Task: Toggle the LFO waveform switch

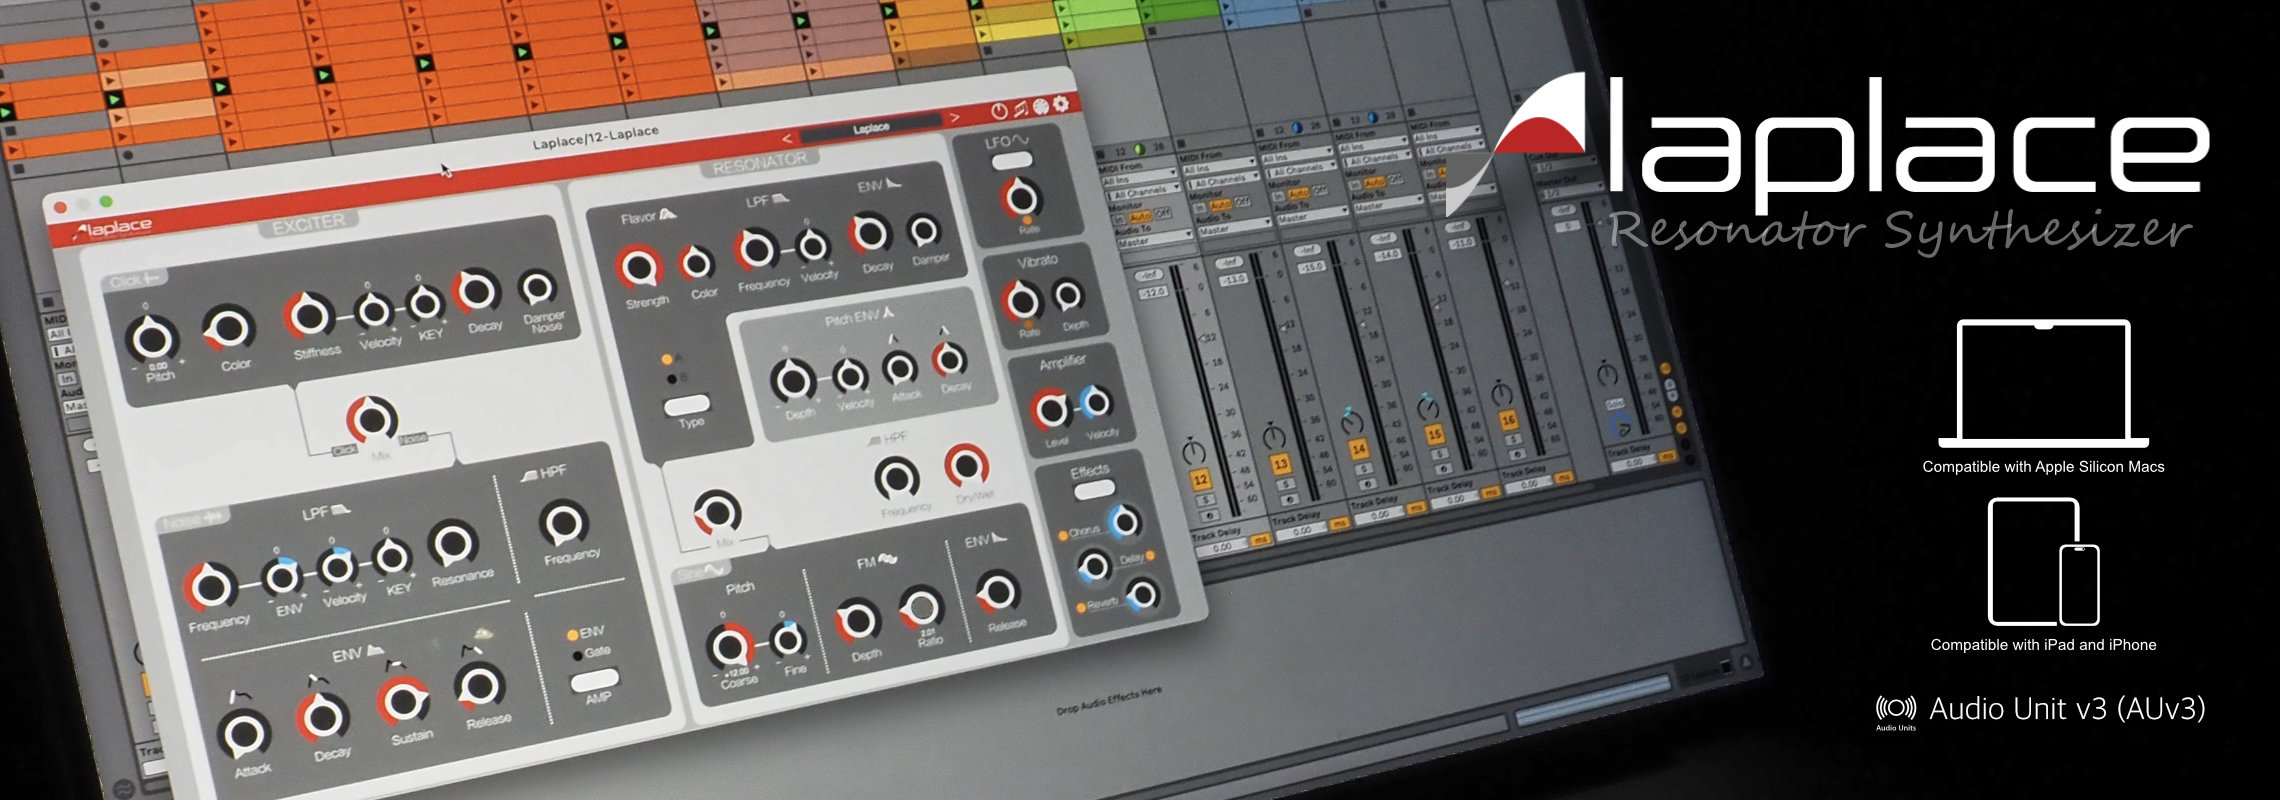Action: pyautogui.click(x=1012, y=161)
